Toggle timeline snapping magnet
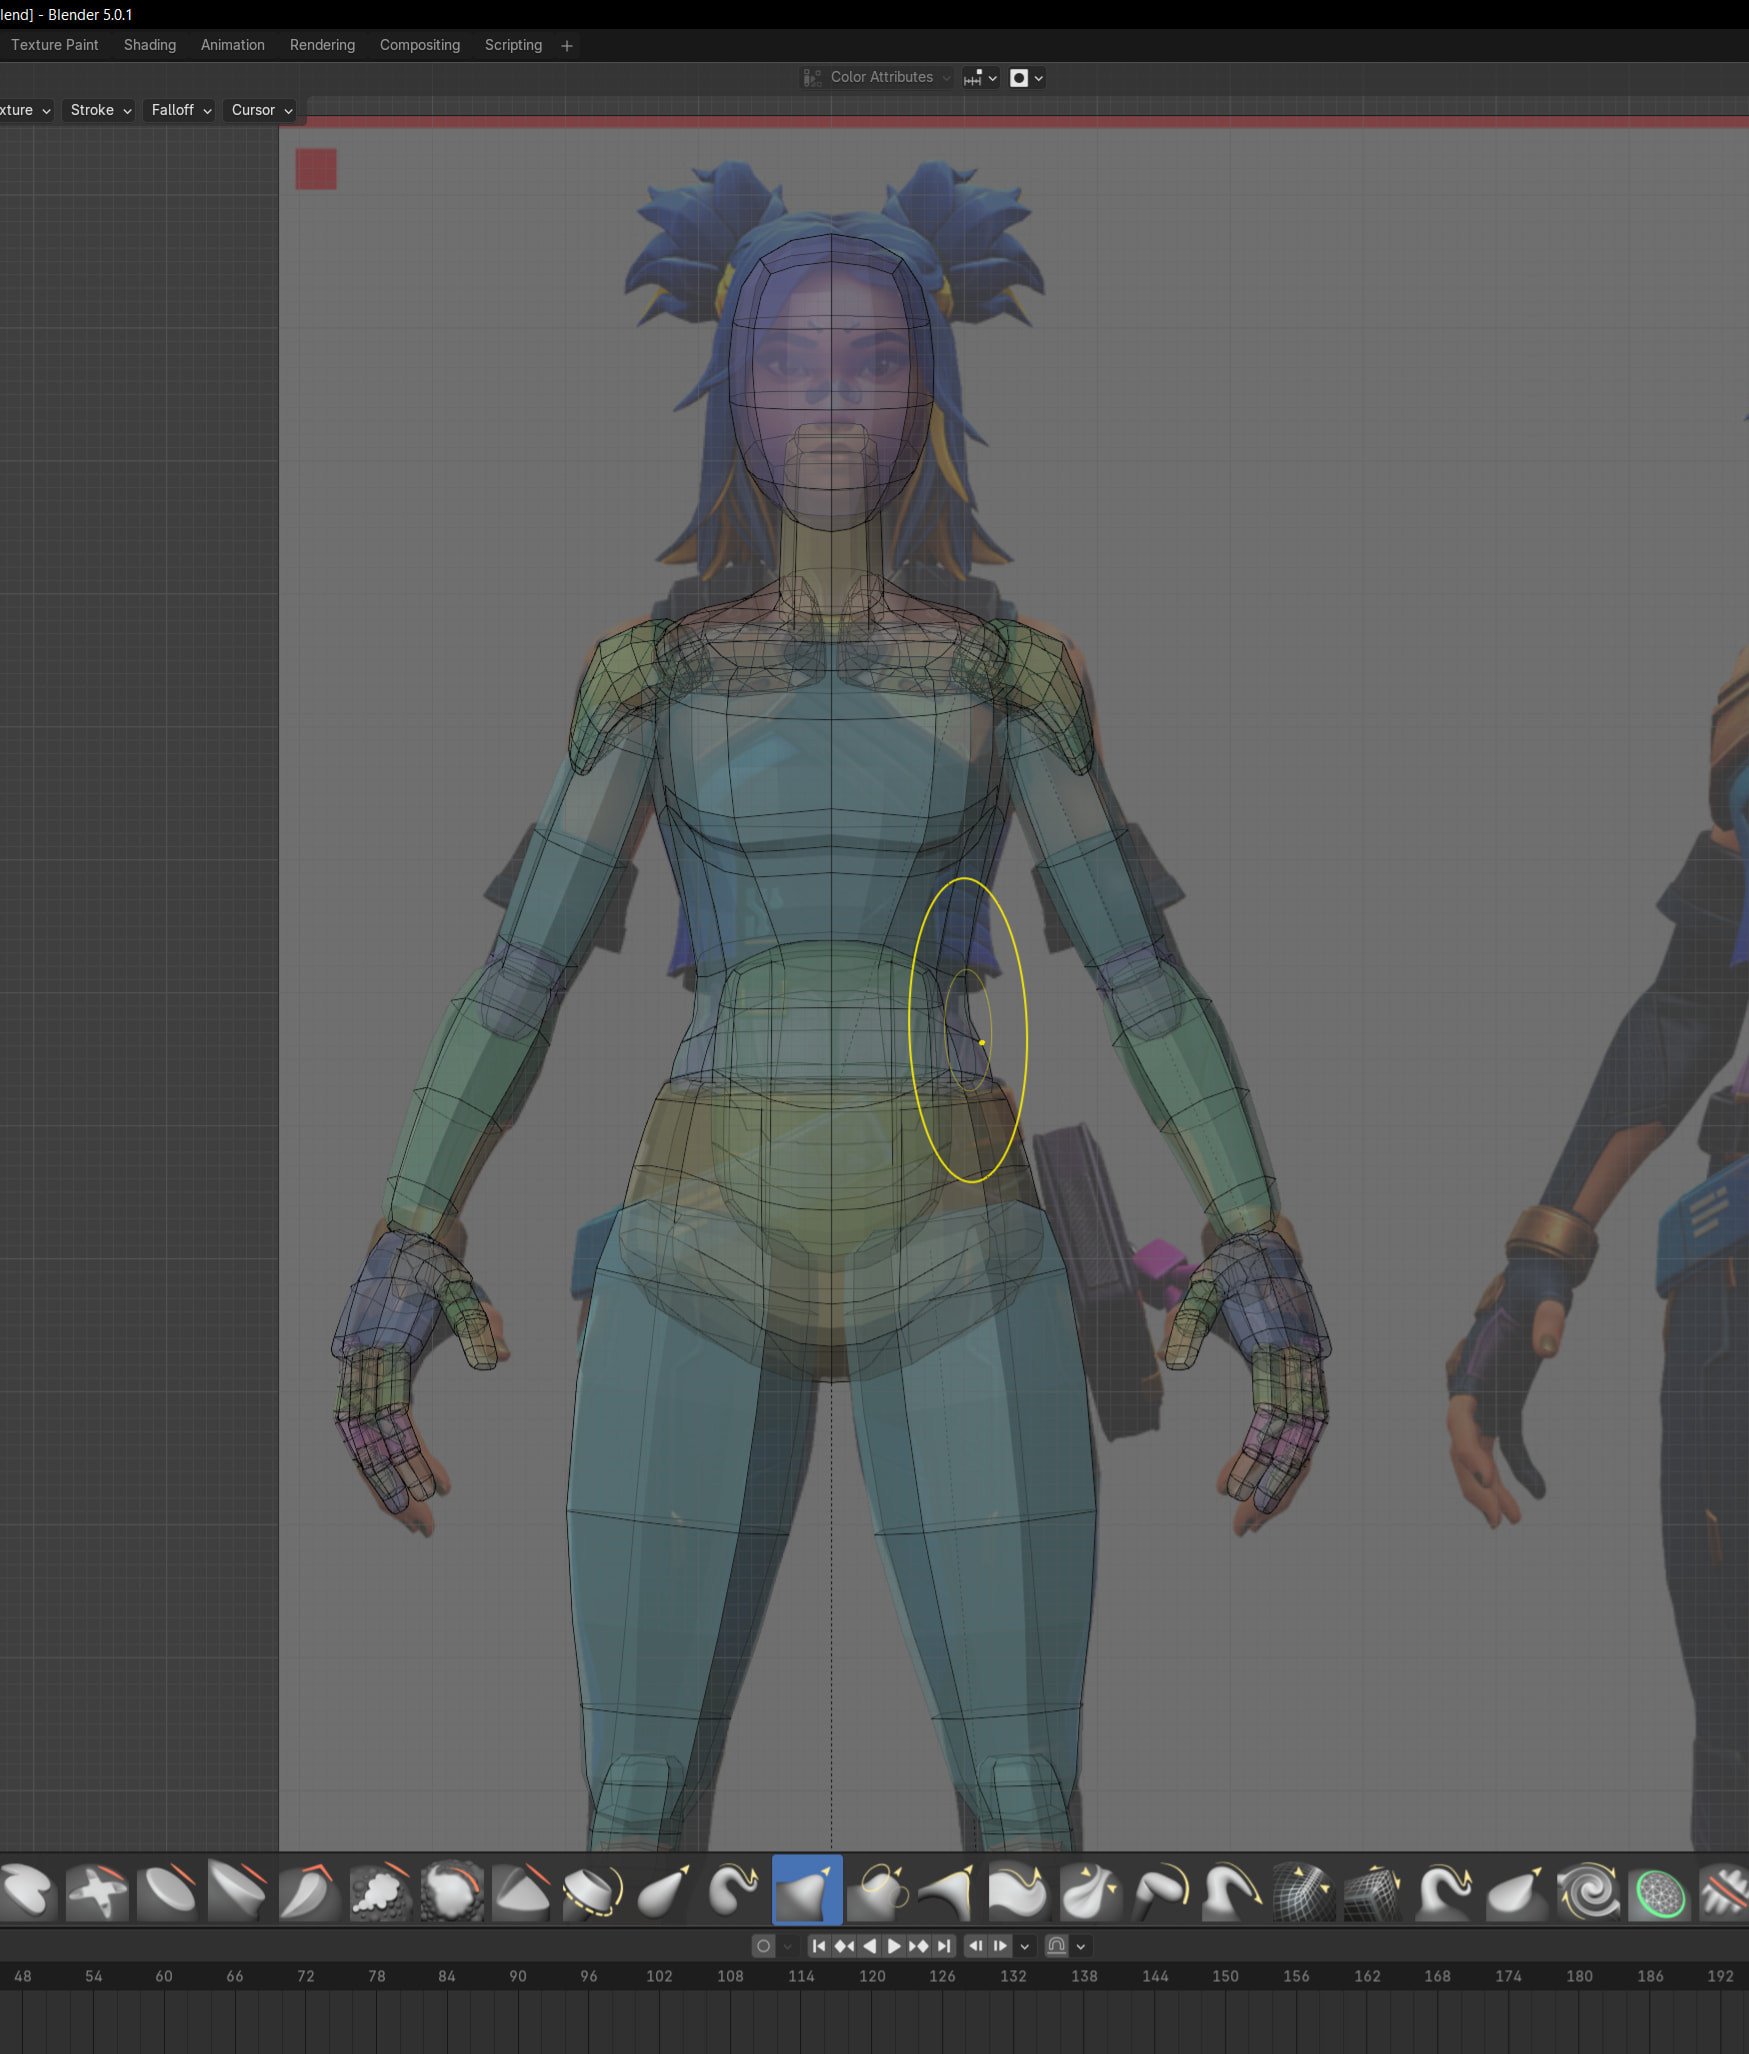This screenshot has height=2054, width=1749. 1057,1946
